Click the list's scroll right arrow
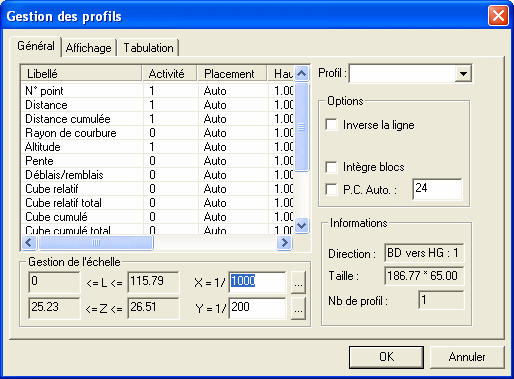The width and height of the screenshot is (514, 379). tap(284, 242)
